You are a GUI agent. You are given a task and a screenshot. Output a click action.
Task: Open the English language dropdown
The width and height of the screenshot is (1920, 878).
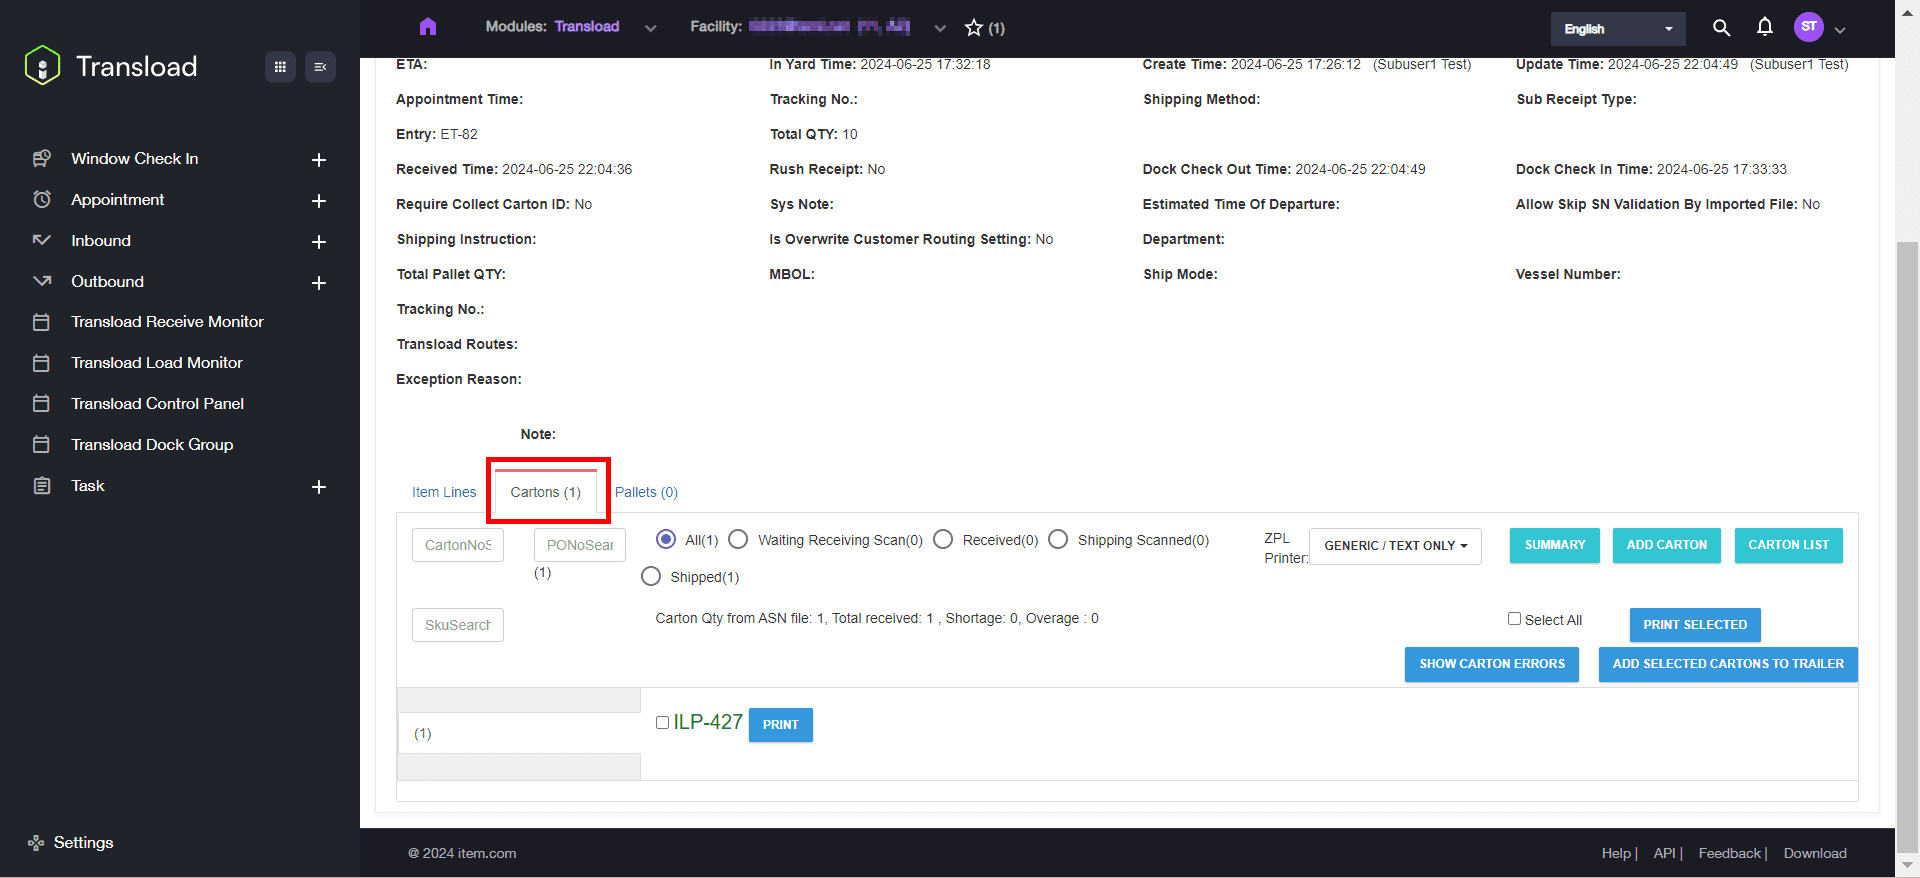point(1618,29)
